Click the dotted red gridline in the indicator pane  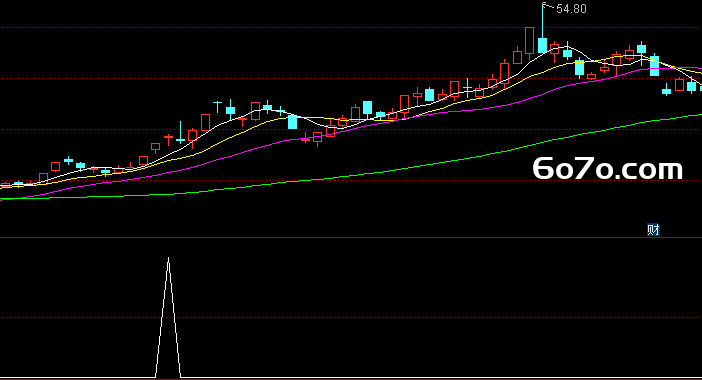351,318
